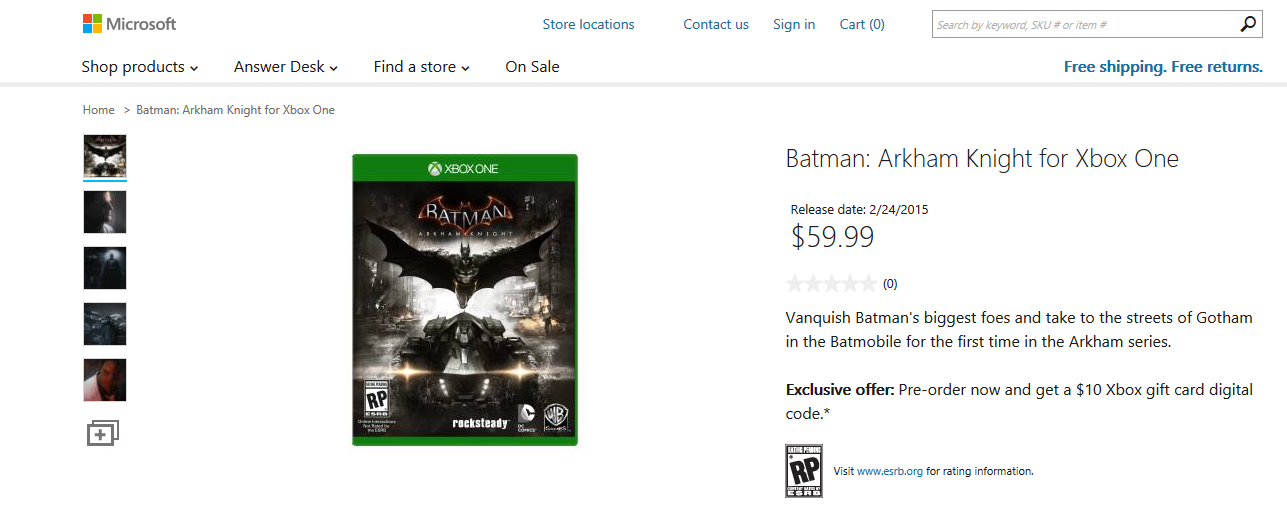1287x507 pixels.
Task: Select the first Batman cover thumbnail
Action: [x=105, y=156]
